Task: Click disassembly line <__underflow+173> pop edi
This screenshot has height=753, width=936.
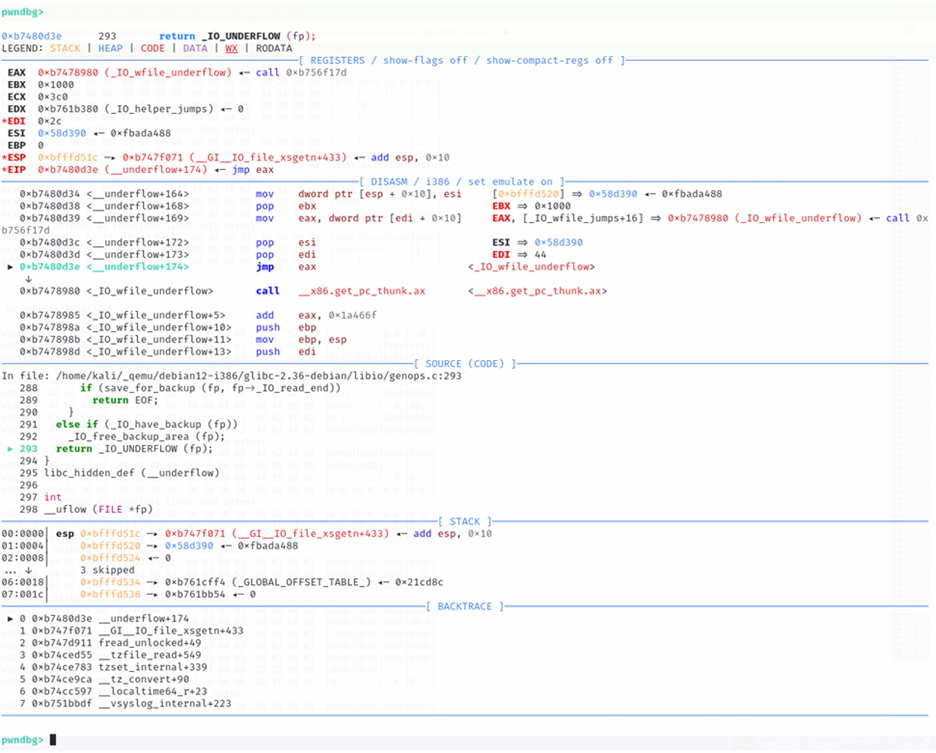Action: point(169,254)
